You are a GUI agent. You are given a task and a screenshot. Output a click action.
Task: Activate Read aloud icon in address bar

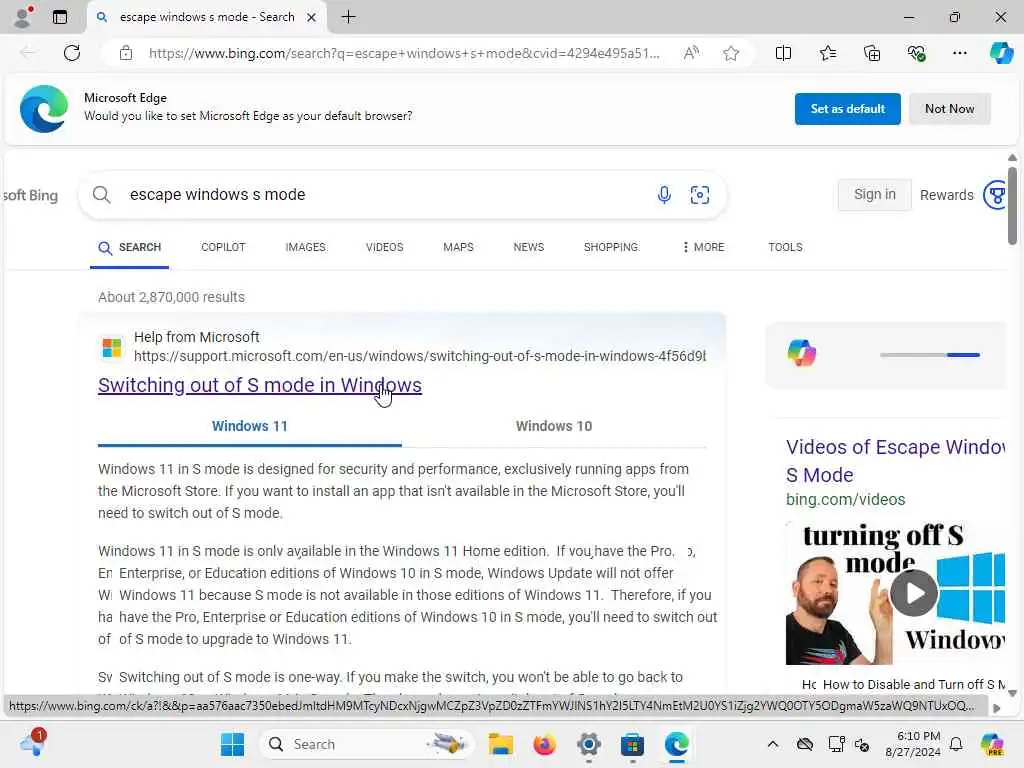click(x=691, y=53)
